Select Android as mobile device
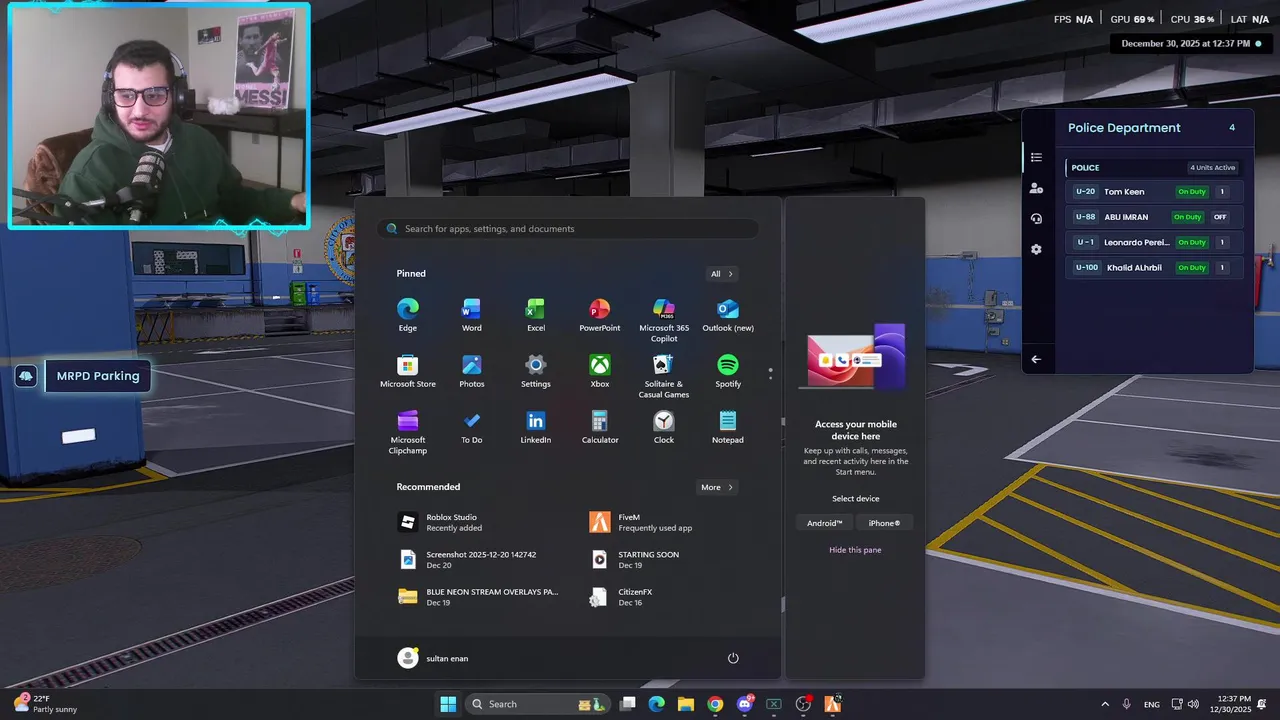1280x720 pixels. (825, 523)
